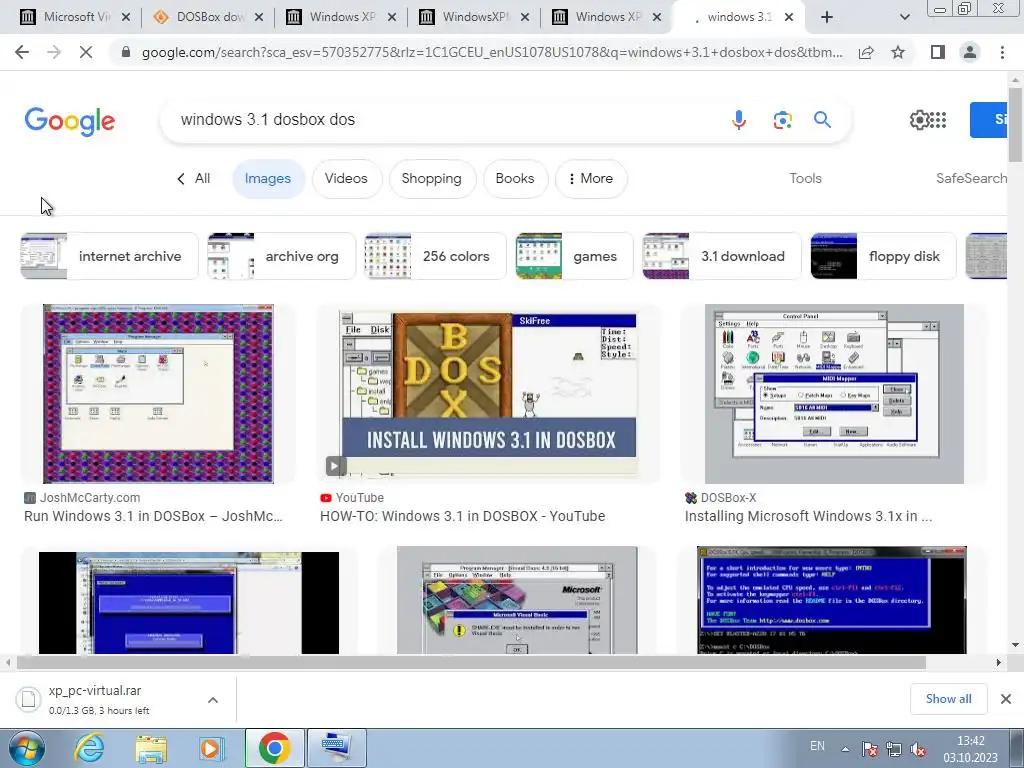This screenshot has height=768, width=1024.
Task: Refine search with 256 colors chip
Action: coord(436,256)
